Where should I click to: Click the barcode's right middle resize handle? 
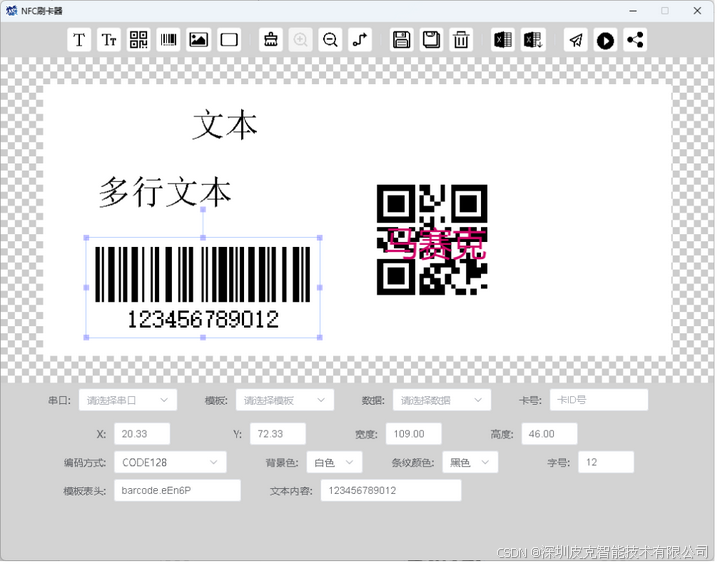[x=320, y=287]
